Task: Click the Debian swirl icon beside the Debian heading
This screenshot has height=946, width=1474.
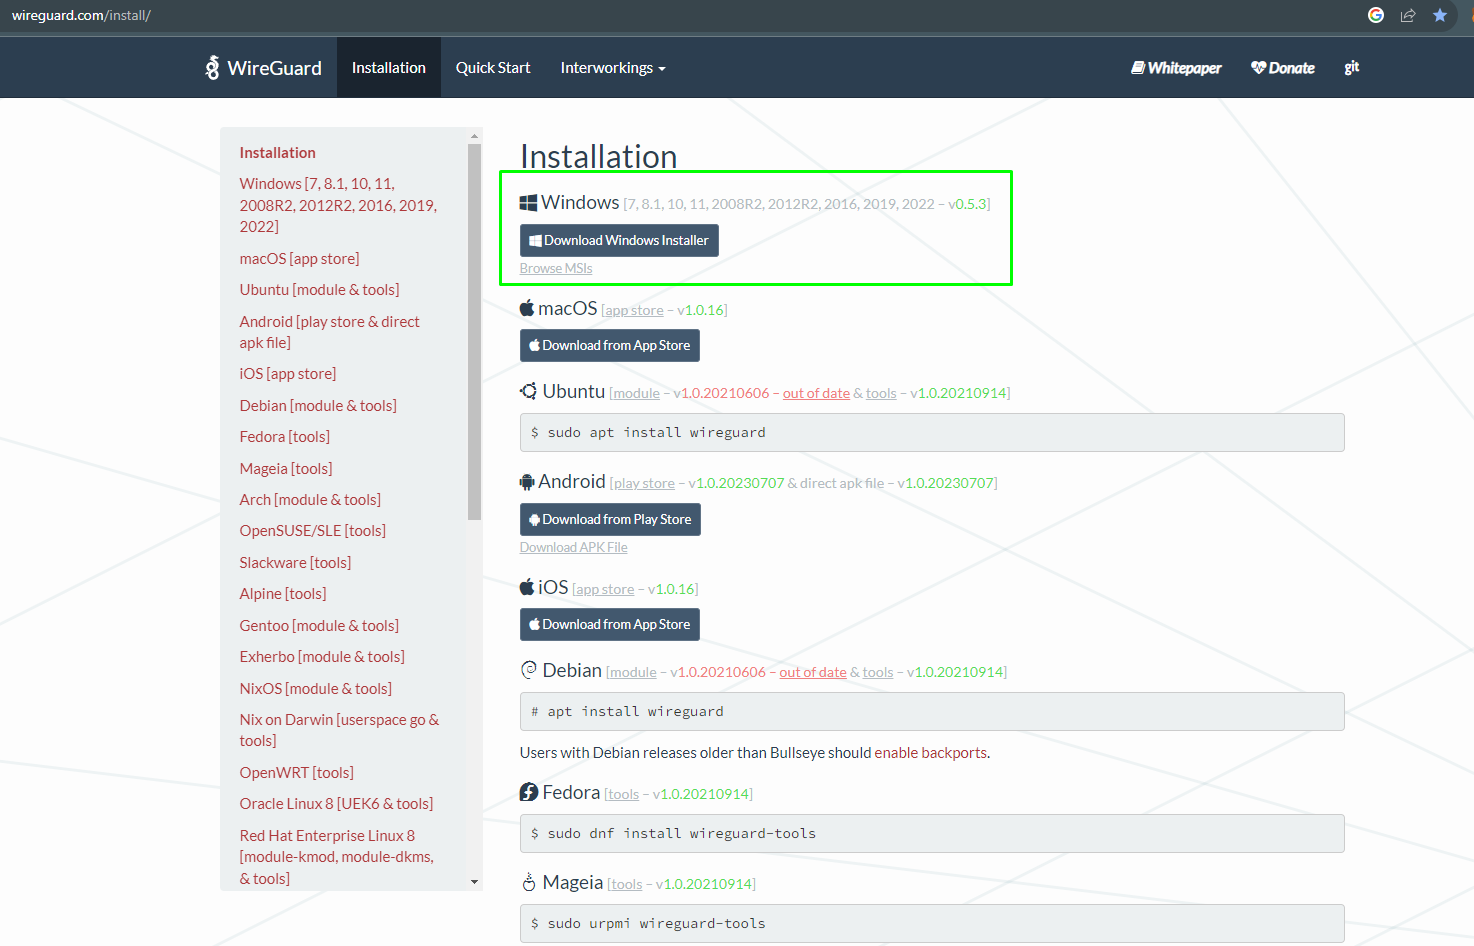Action: tap(528, 670)
